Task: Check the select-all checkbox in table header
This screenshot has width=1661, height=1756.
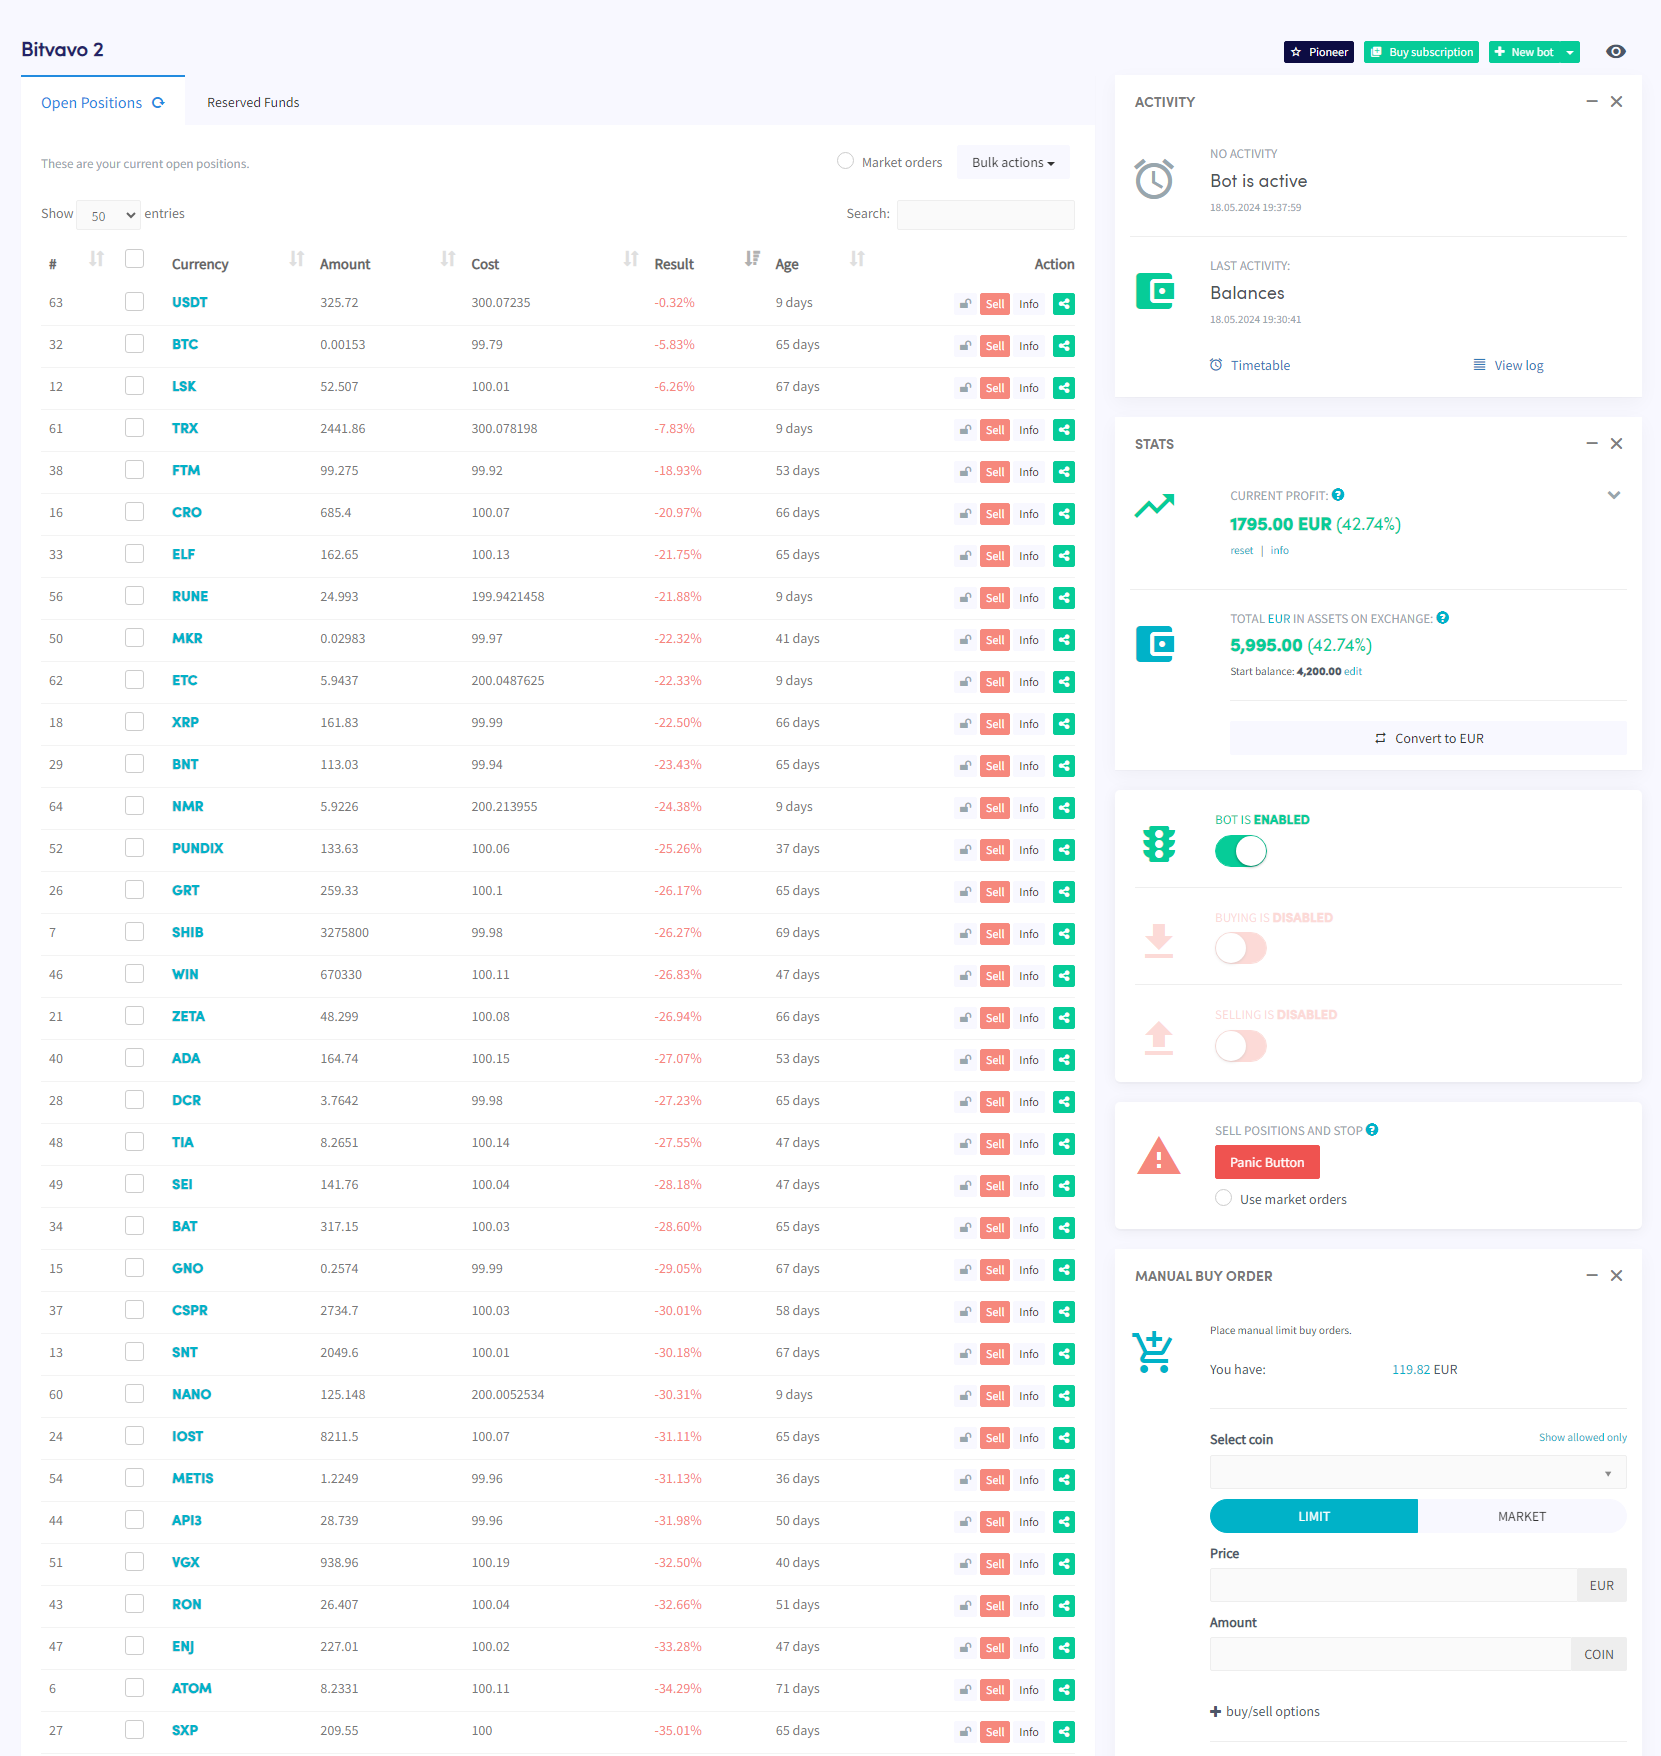Action: (135, 259)
